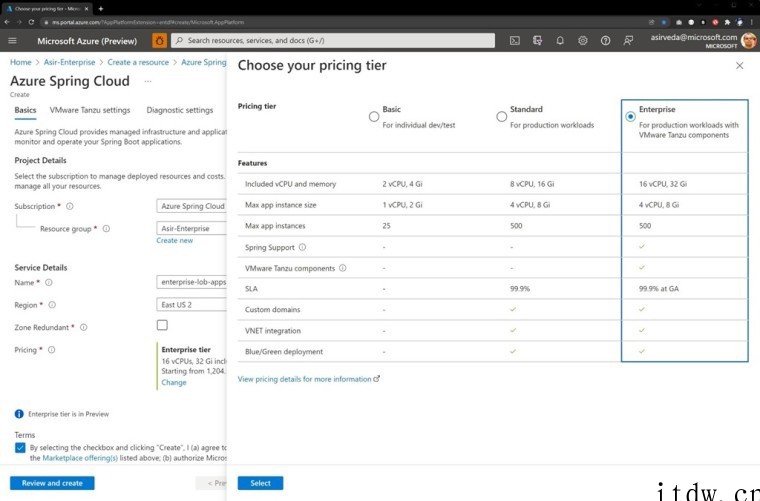This screenshot has width=760, height=501.
Task: Click the Select button
Action: (260, 483)
